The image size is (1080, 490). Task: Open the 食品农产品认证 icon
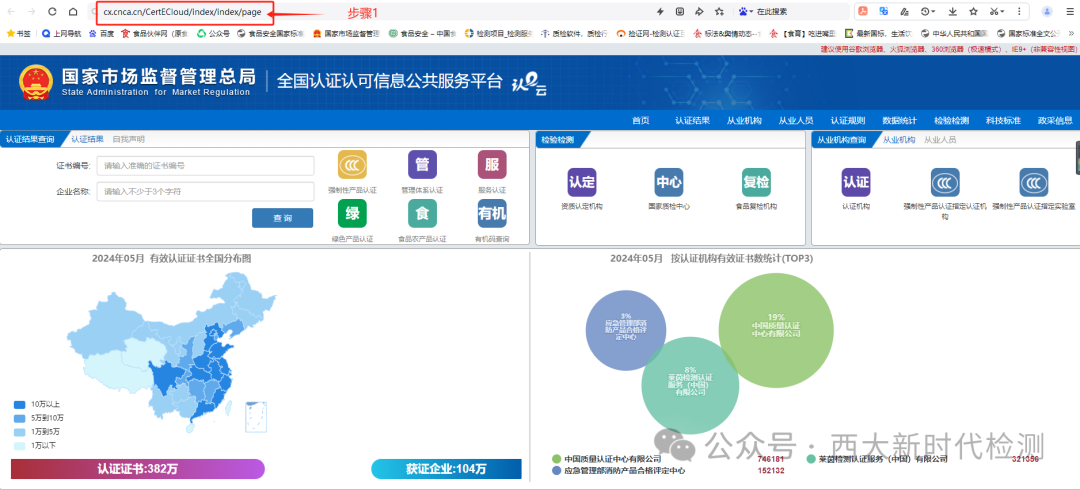pos(422,214)
